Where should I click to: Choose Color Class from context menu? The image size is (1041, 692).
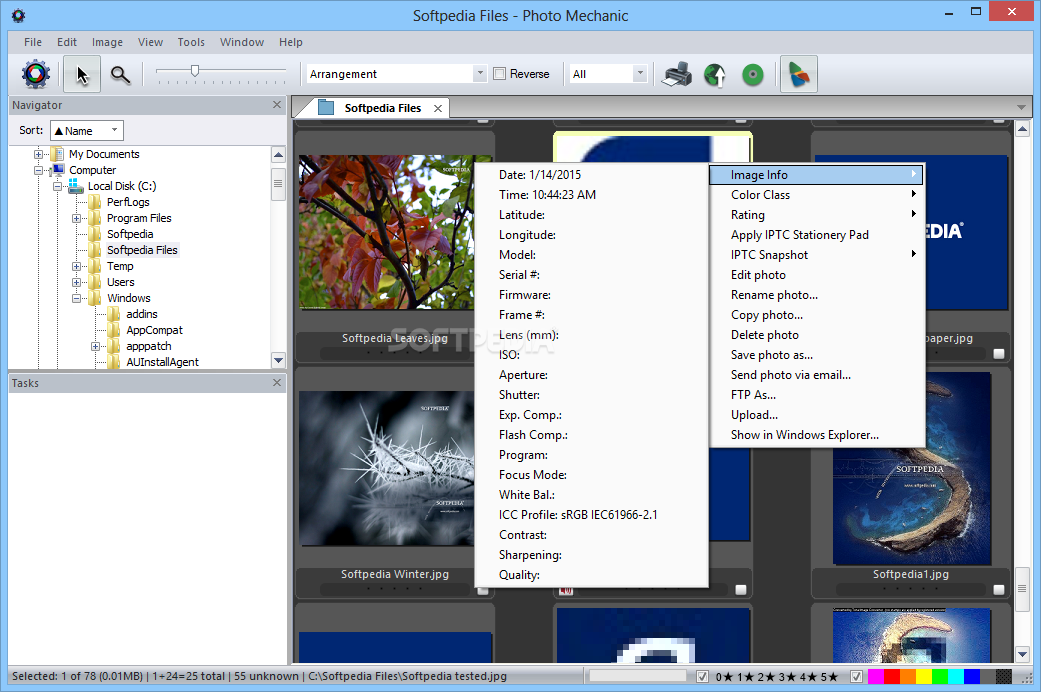(x=817, y=195)
